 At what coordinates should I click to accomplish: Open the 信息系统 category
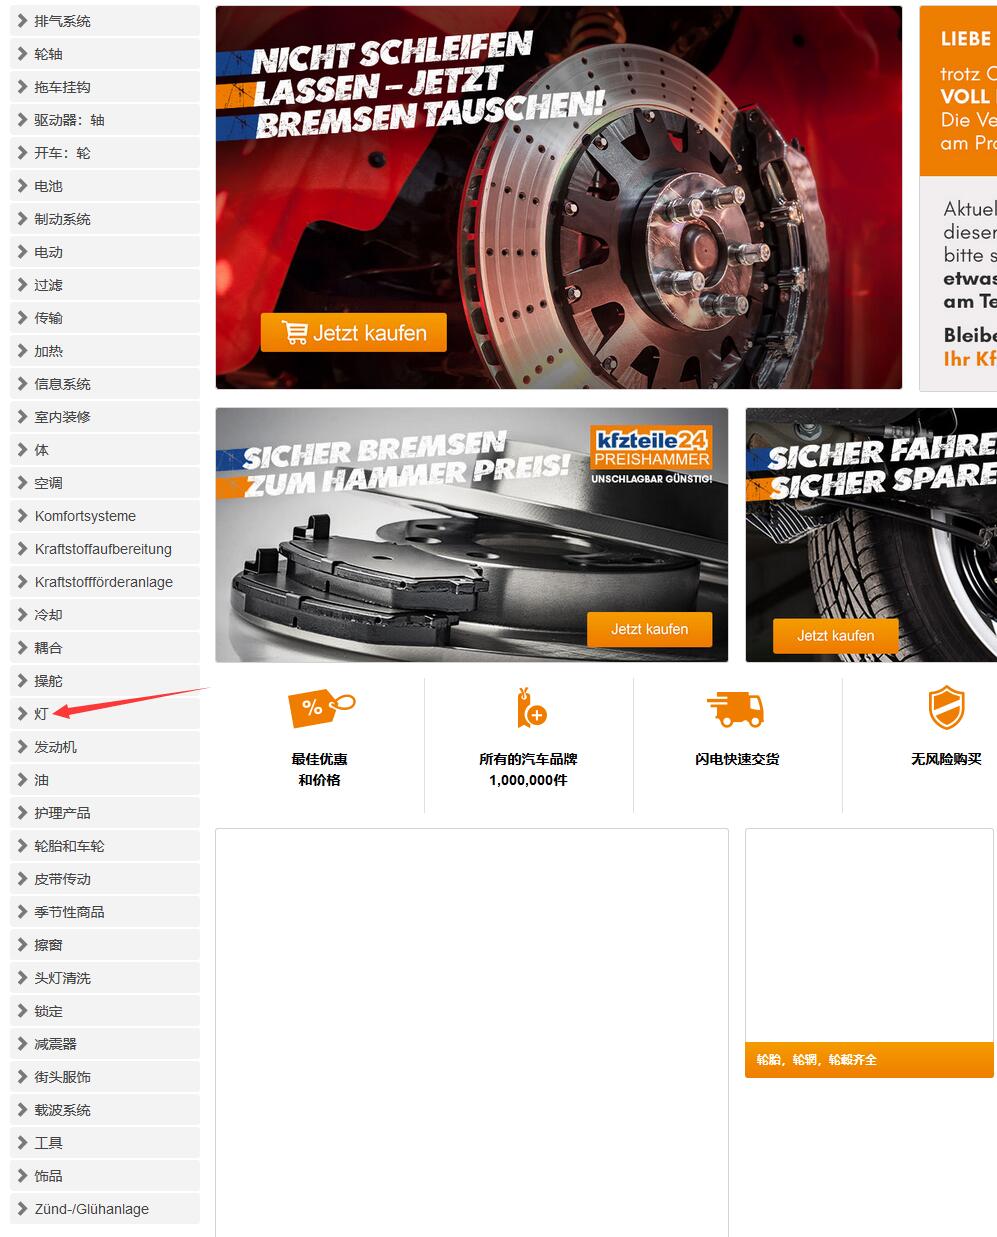(x=104, y=384)
